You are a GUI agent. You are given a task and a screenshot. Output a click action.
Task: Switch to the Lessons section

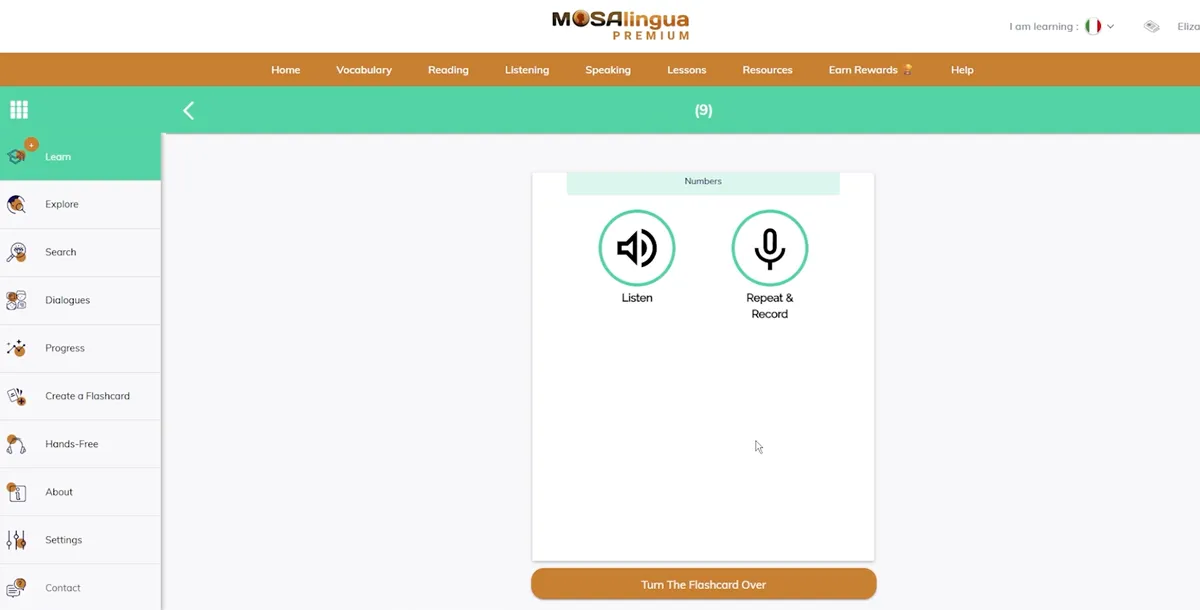686,69
